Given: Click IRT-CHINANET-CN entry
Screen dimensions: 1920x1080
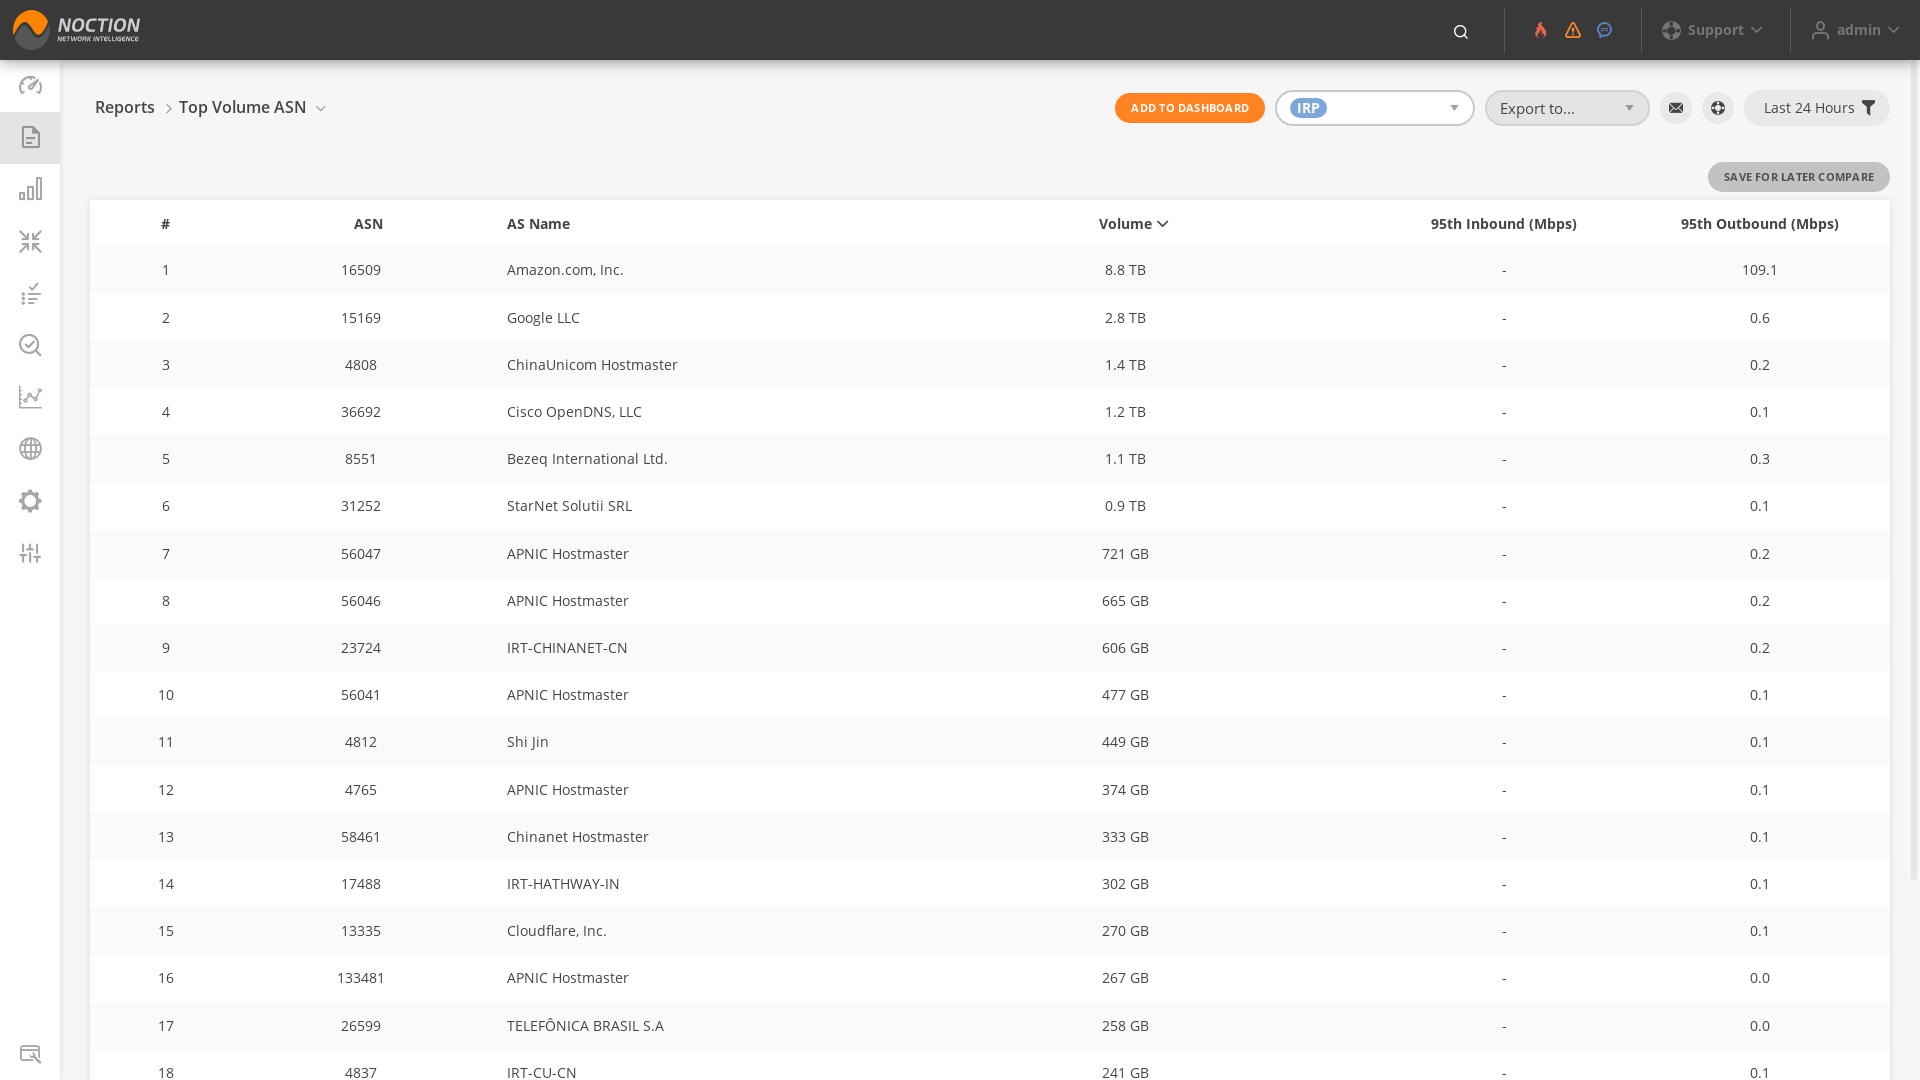Looking at the screenshot, I should pos(567,648).
